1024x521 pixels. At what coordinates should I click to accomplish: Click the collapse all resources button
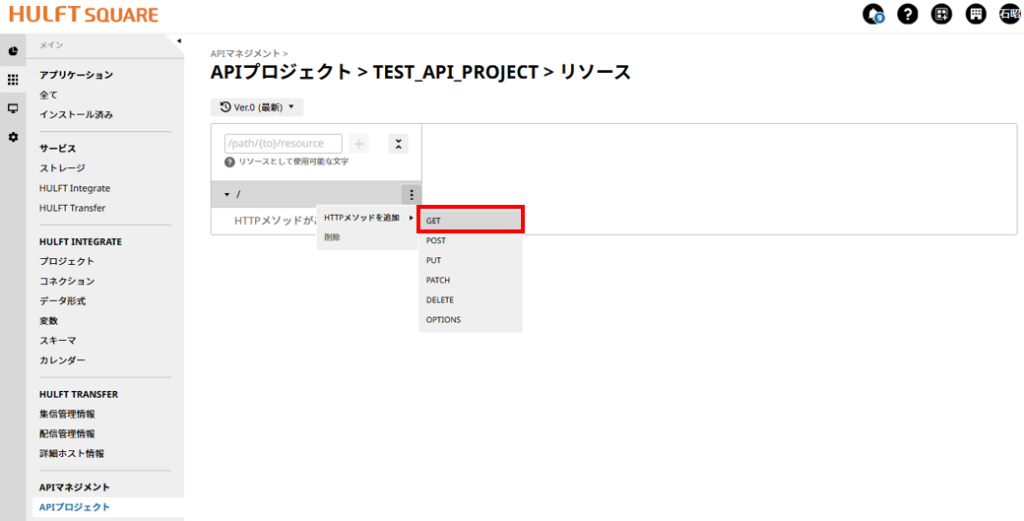pos(398,144)
